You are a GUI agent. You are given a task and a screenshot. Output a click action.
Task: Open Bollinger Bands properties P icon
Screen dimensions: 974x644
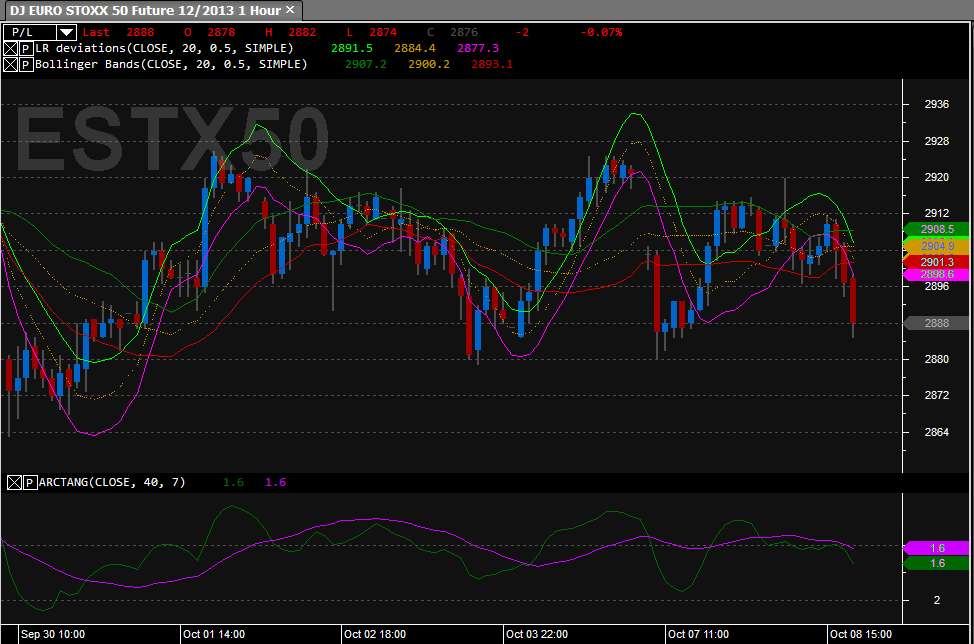tap(26, 65)
